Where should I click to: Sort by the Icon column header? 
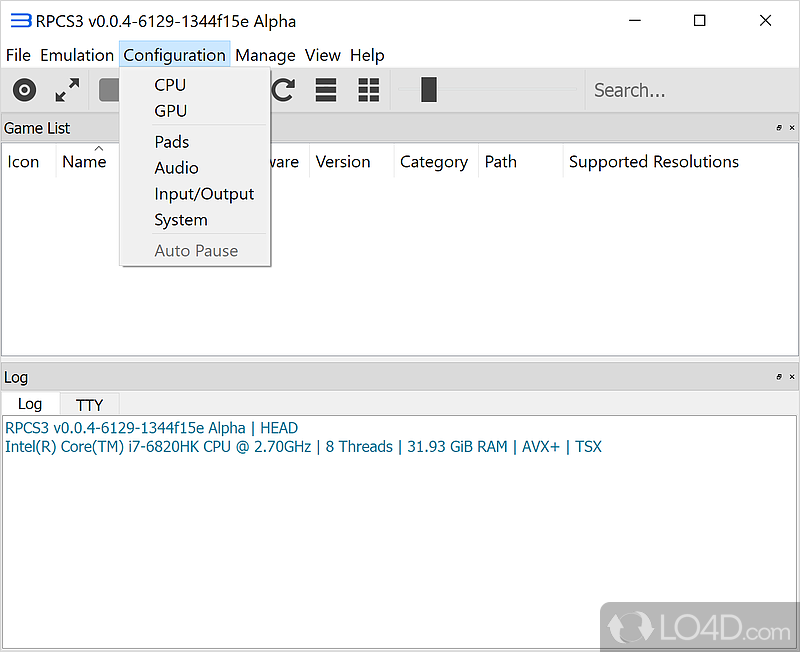tap(29, 162)
